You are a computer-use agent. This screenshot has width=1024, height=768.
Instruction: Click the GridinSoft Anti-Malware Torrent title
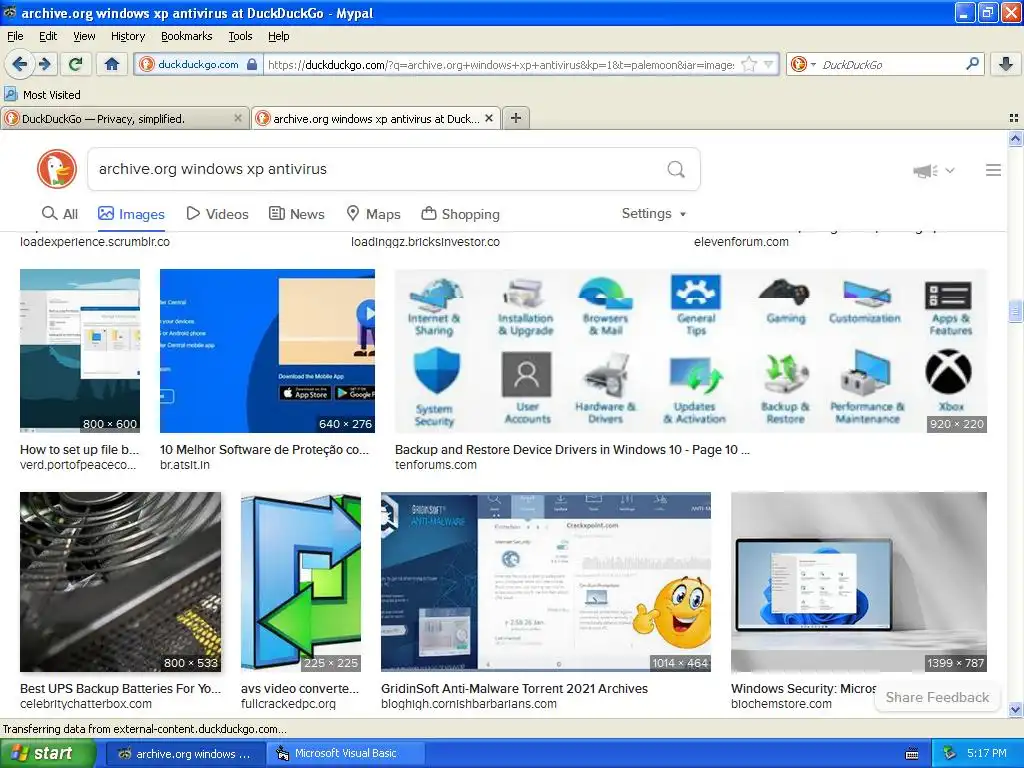point(515,688)
